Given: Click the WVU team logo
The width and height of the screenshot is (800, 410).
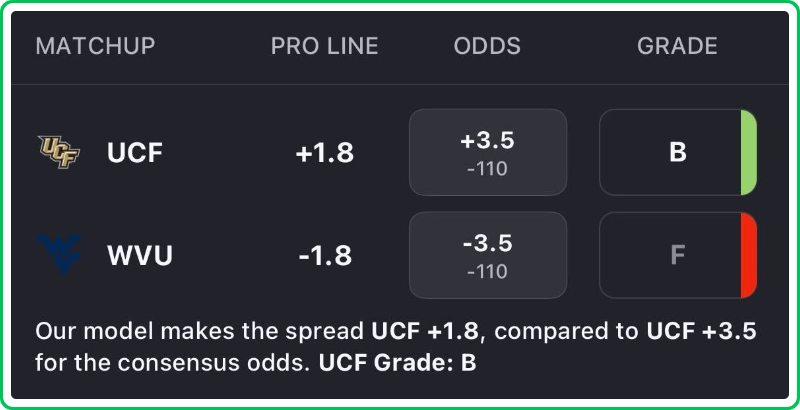Looking at the screenshot, I should tap(59, 255).
